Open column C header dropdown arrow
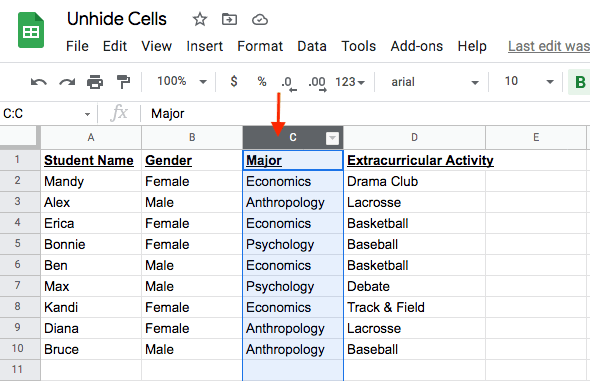 pos(332,138)
